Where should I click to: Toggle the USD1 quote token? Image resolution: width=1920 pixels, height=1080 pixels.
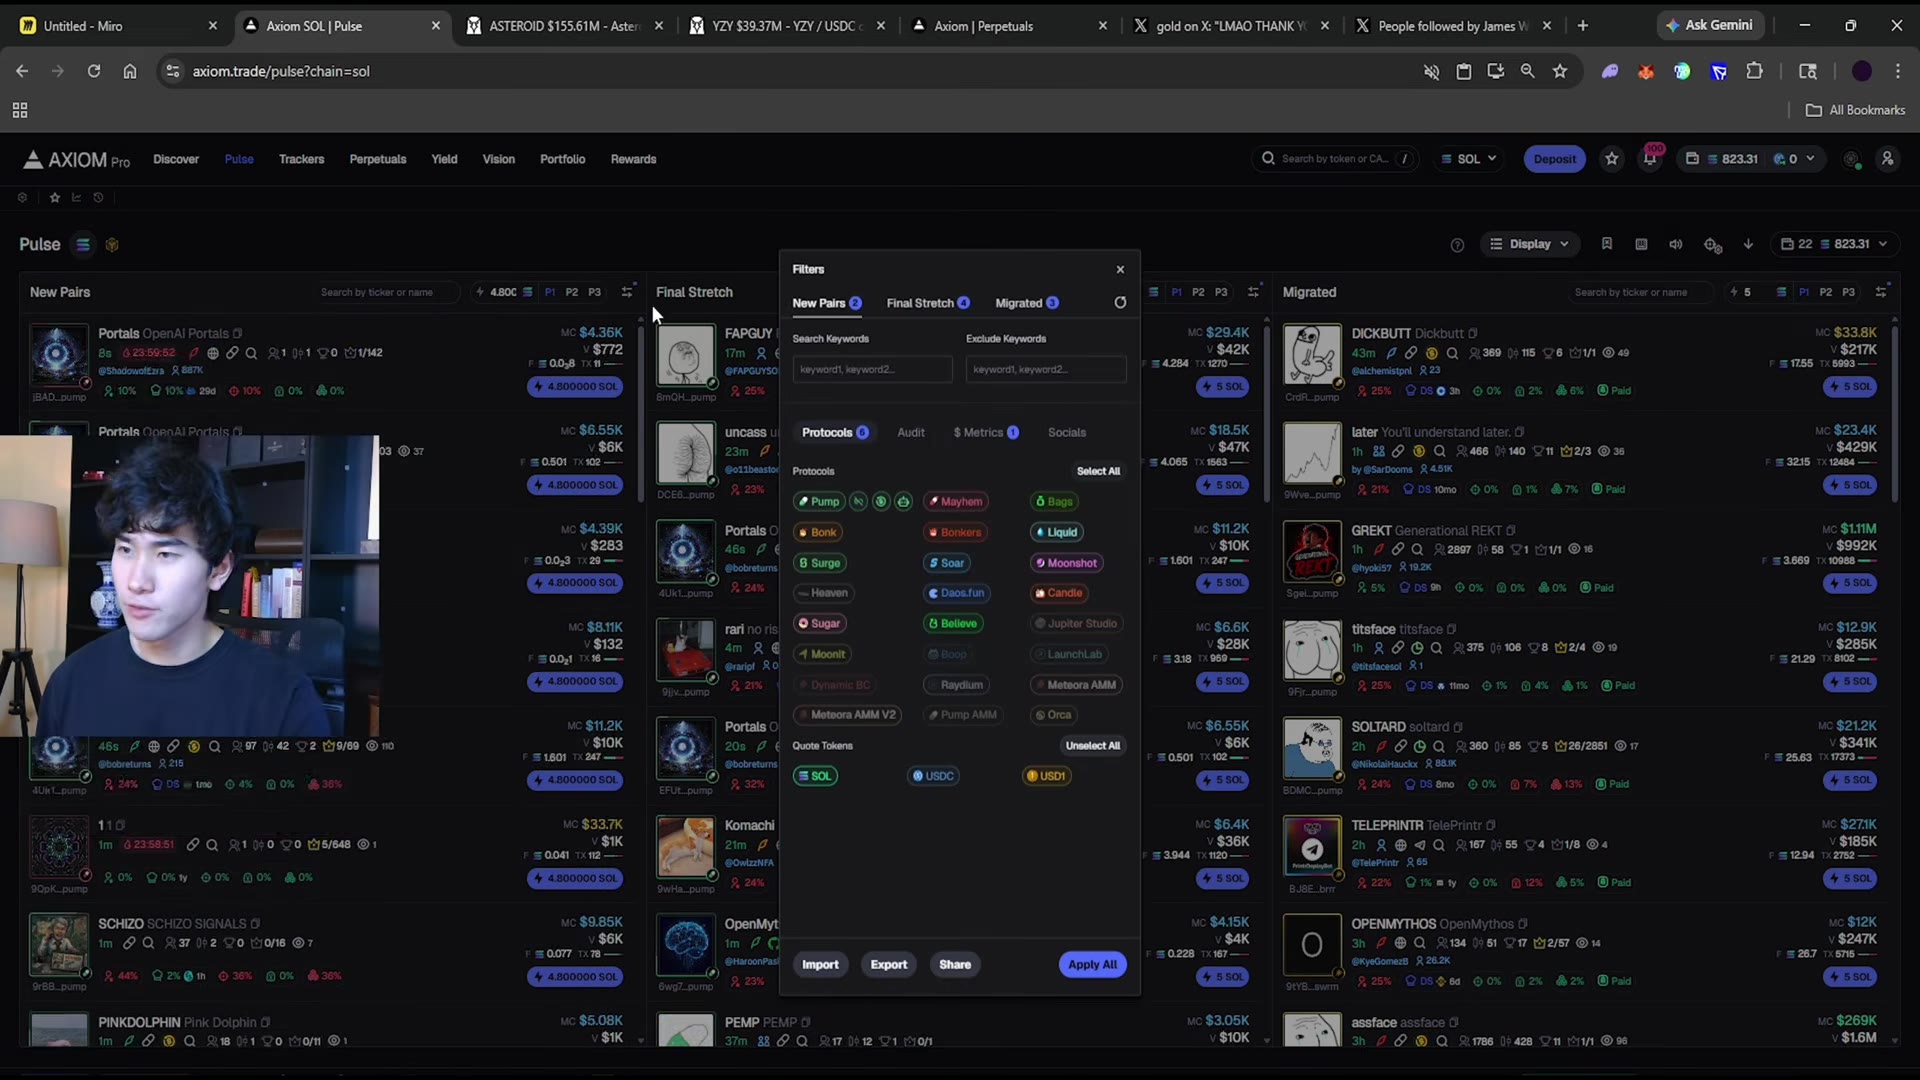(1047, 776)
